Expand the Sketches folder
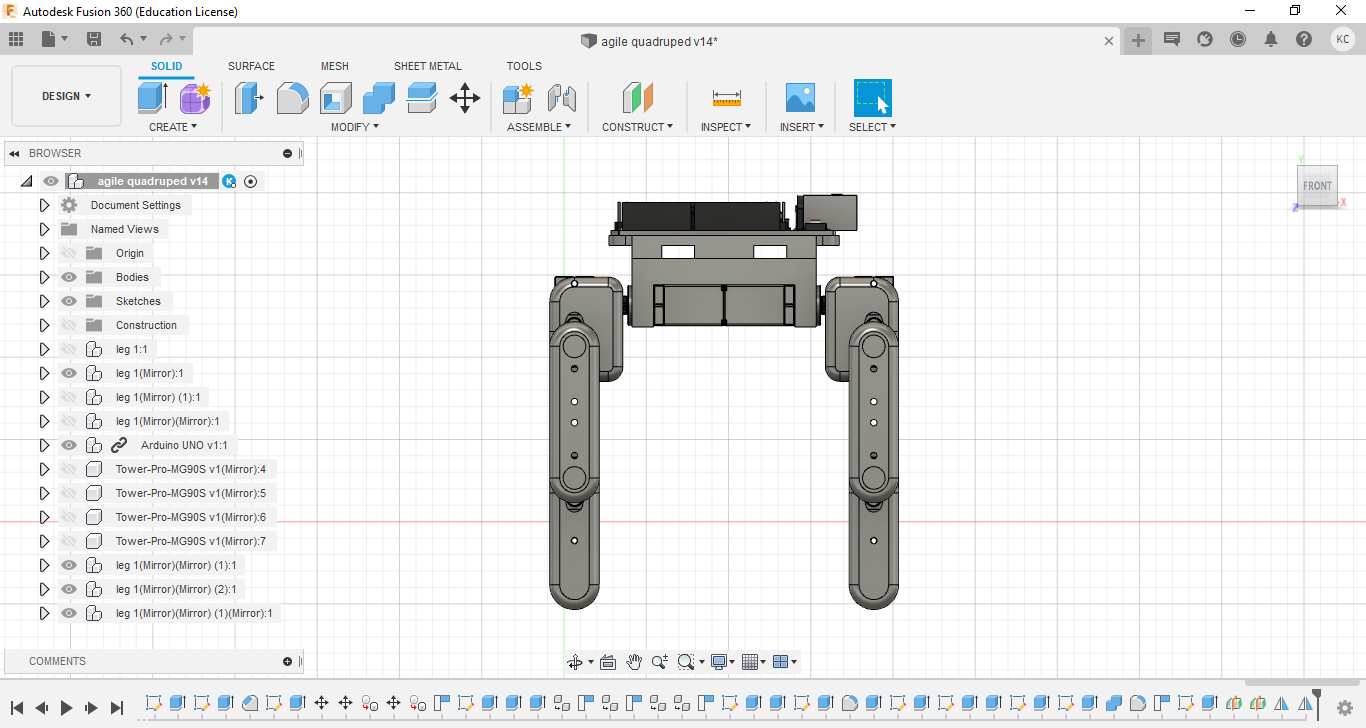The height and width of the screenshot is (728, 1366). point(44,301)
